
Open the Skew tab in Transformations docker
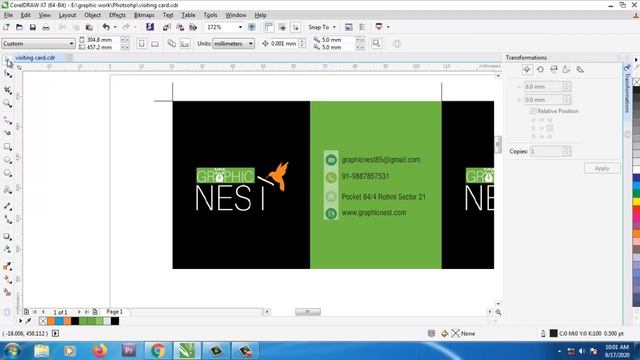(580, 70)
